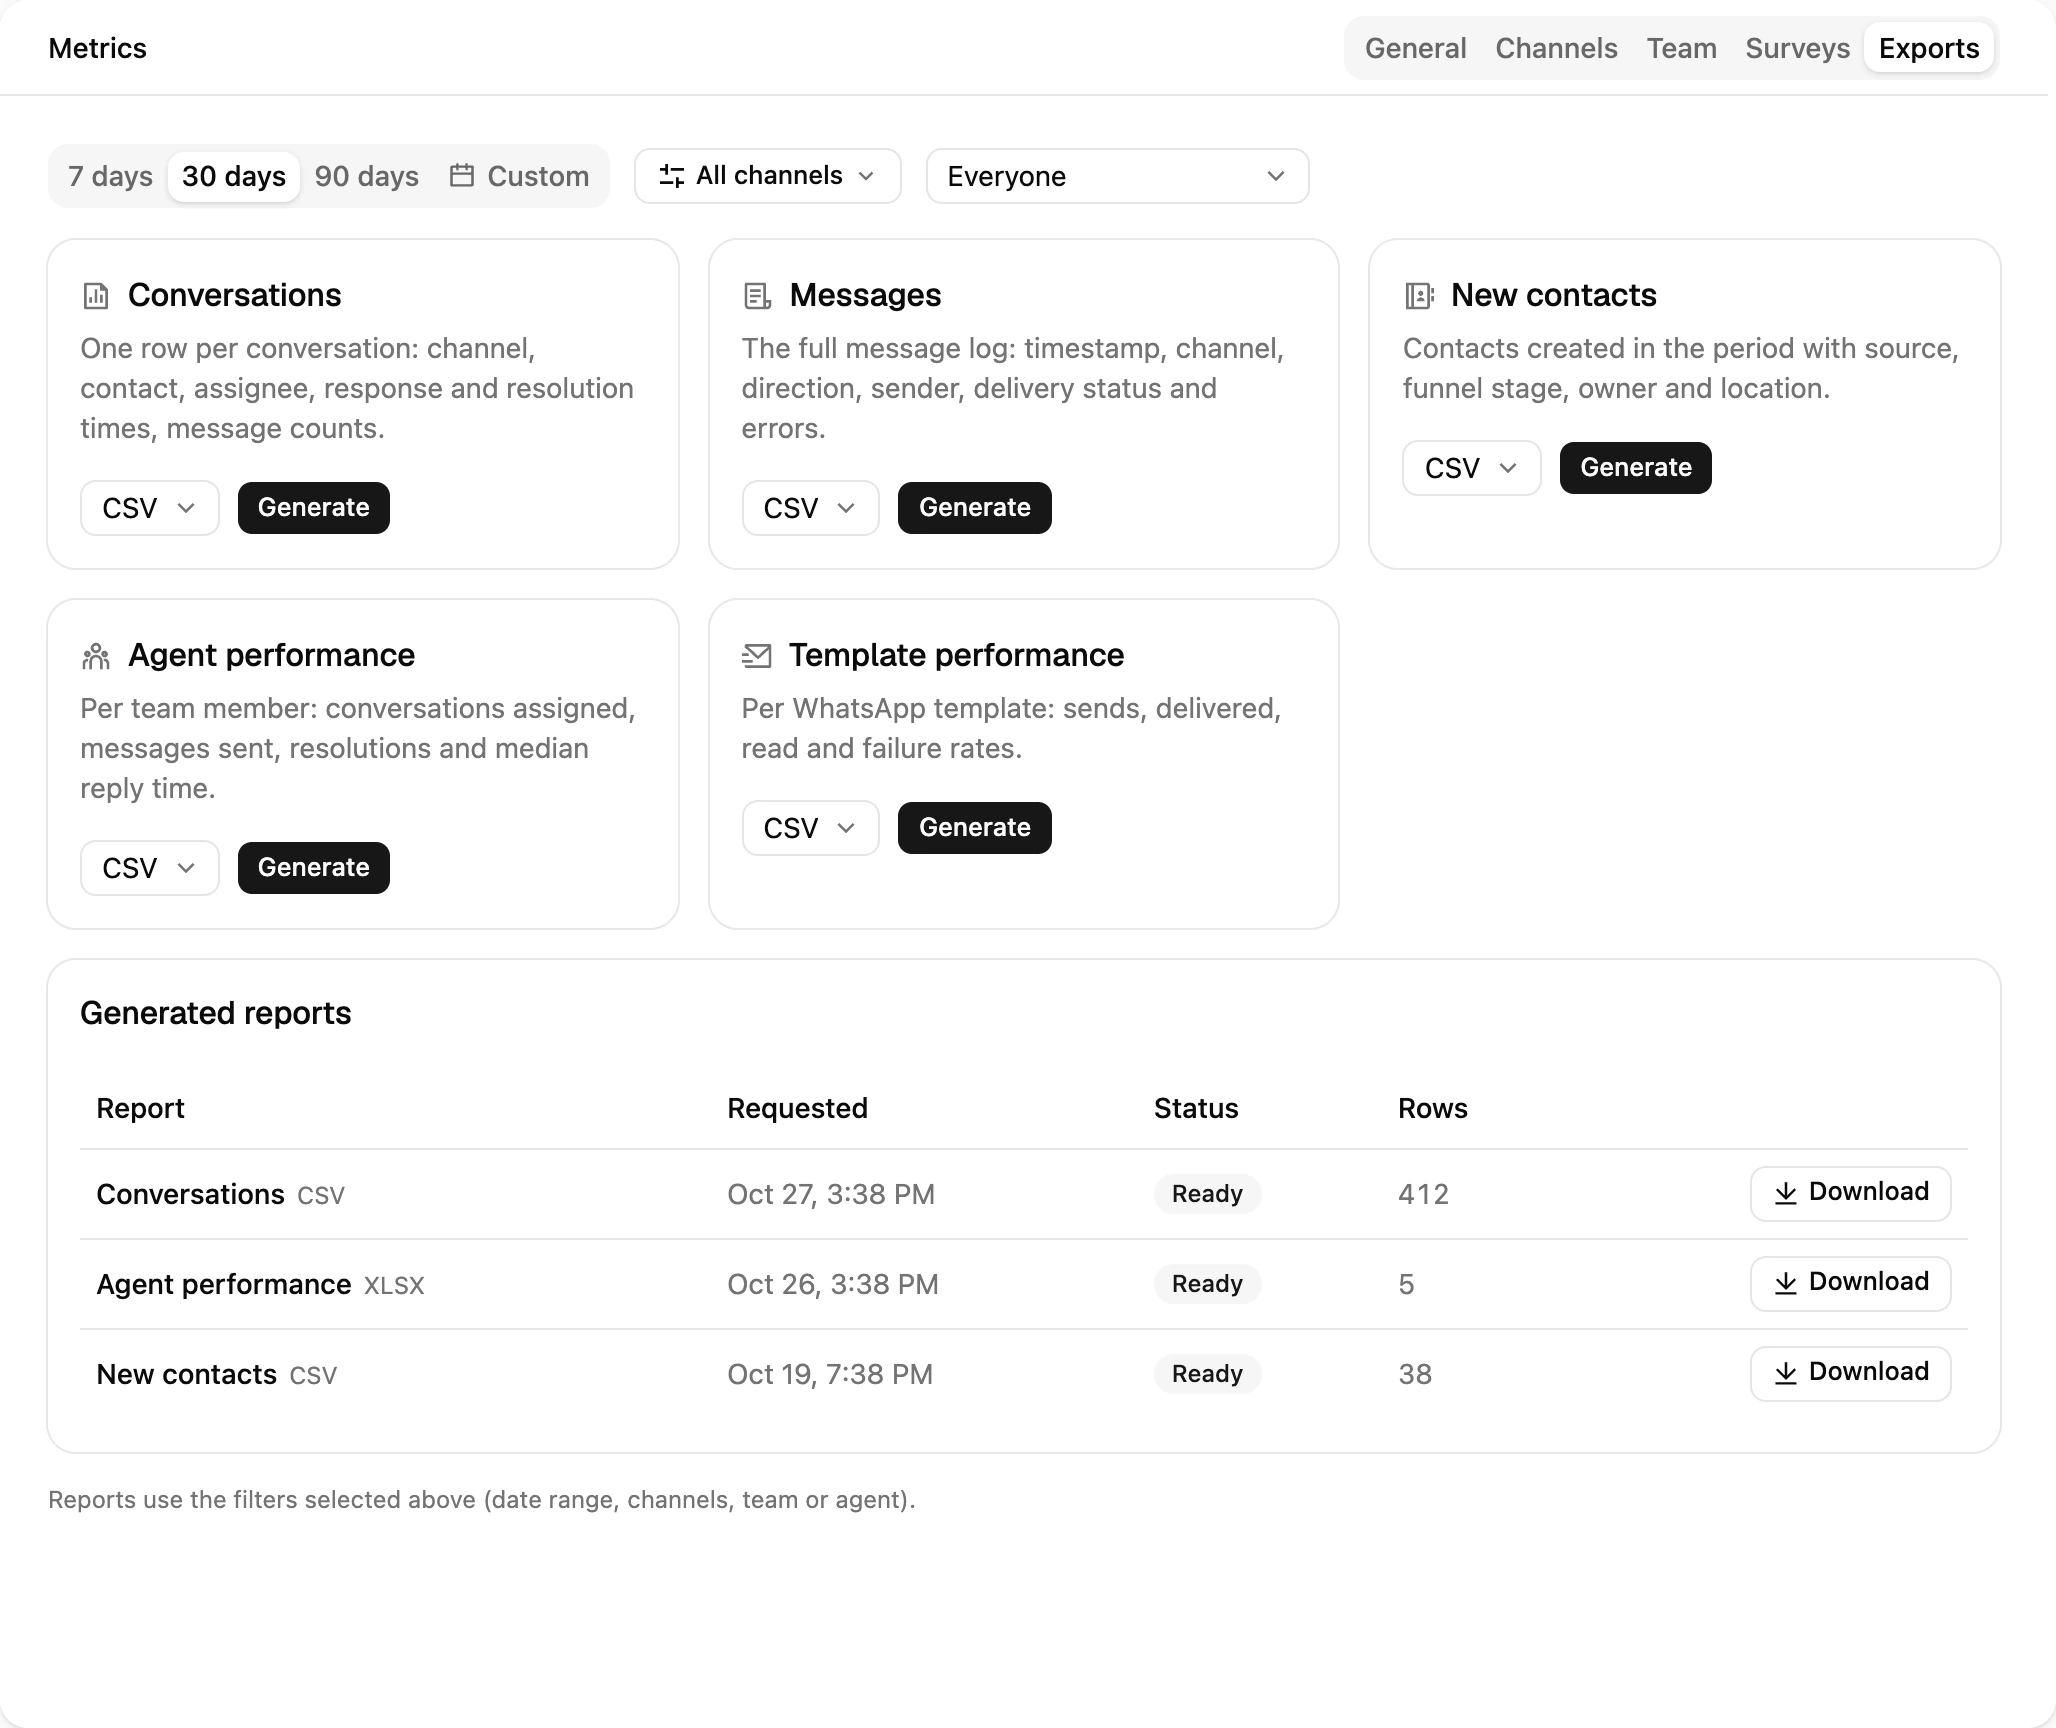Pick the Custom date range option

pos(519,177)
